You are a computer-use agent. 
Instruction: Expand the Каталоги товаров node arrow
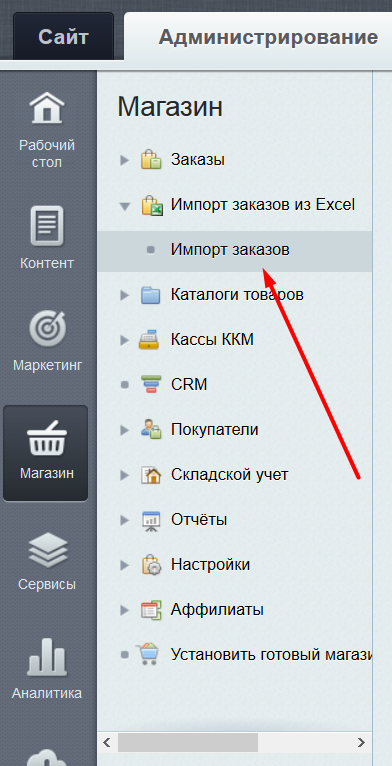tap(125, 295)
